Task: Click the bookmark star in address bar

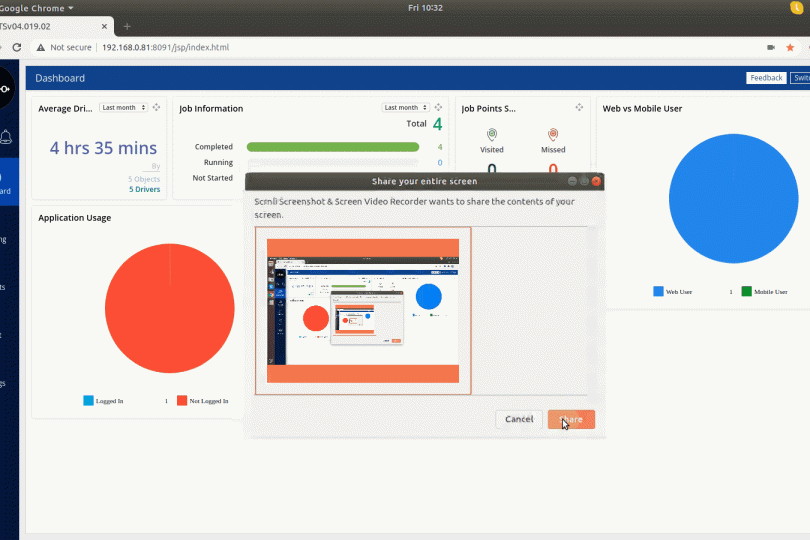Action: [790, 47]
